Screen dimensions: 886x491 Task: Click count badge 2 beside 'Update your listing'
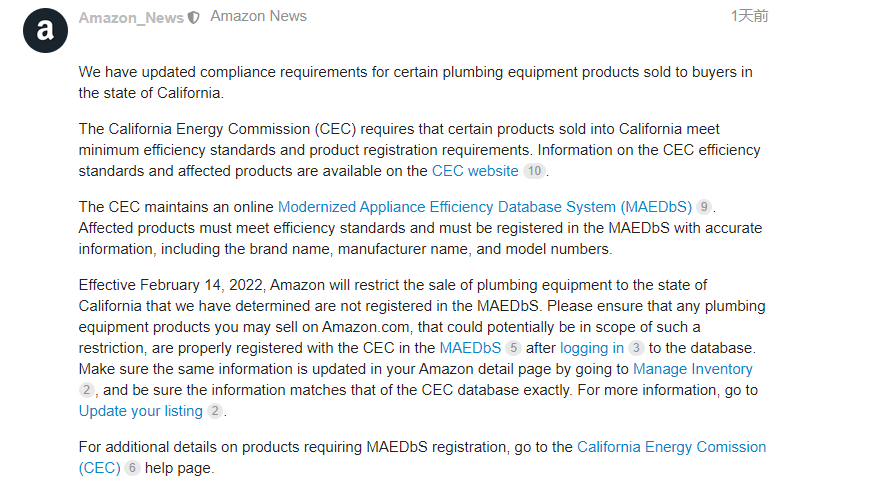[x=215, y=411]
